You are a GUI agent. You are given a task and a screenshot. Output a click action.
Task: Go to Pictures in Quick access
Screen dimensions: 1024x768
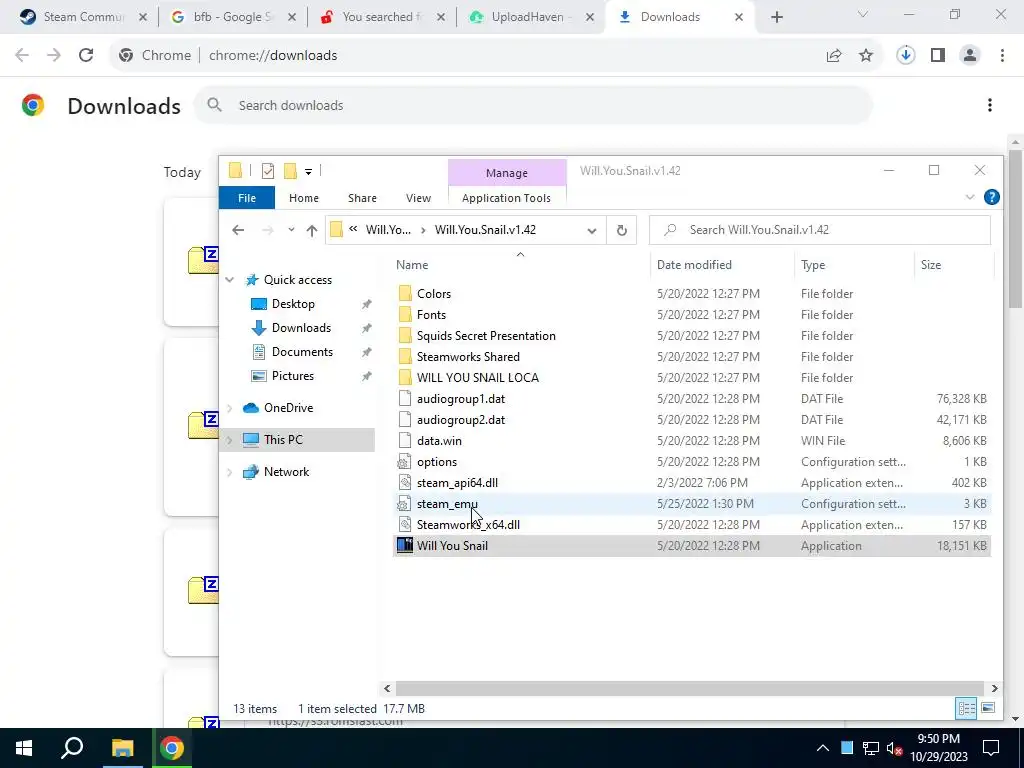pos(293,376)
